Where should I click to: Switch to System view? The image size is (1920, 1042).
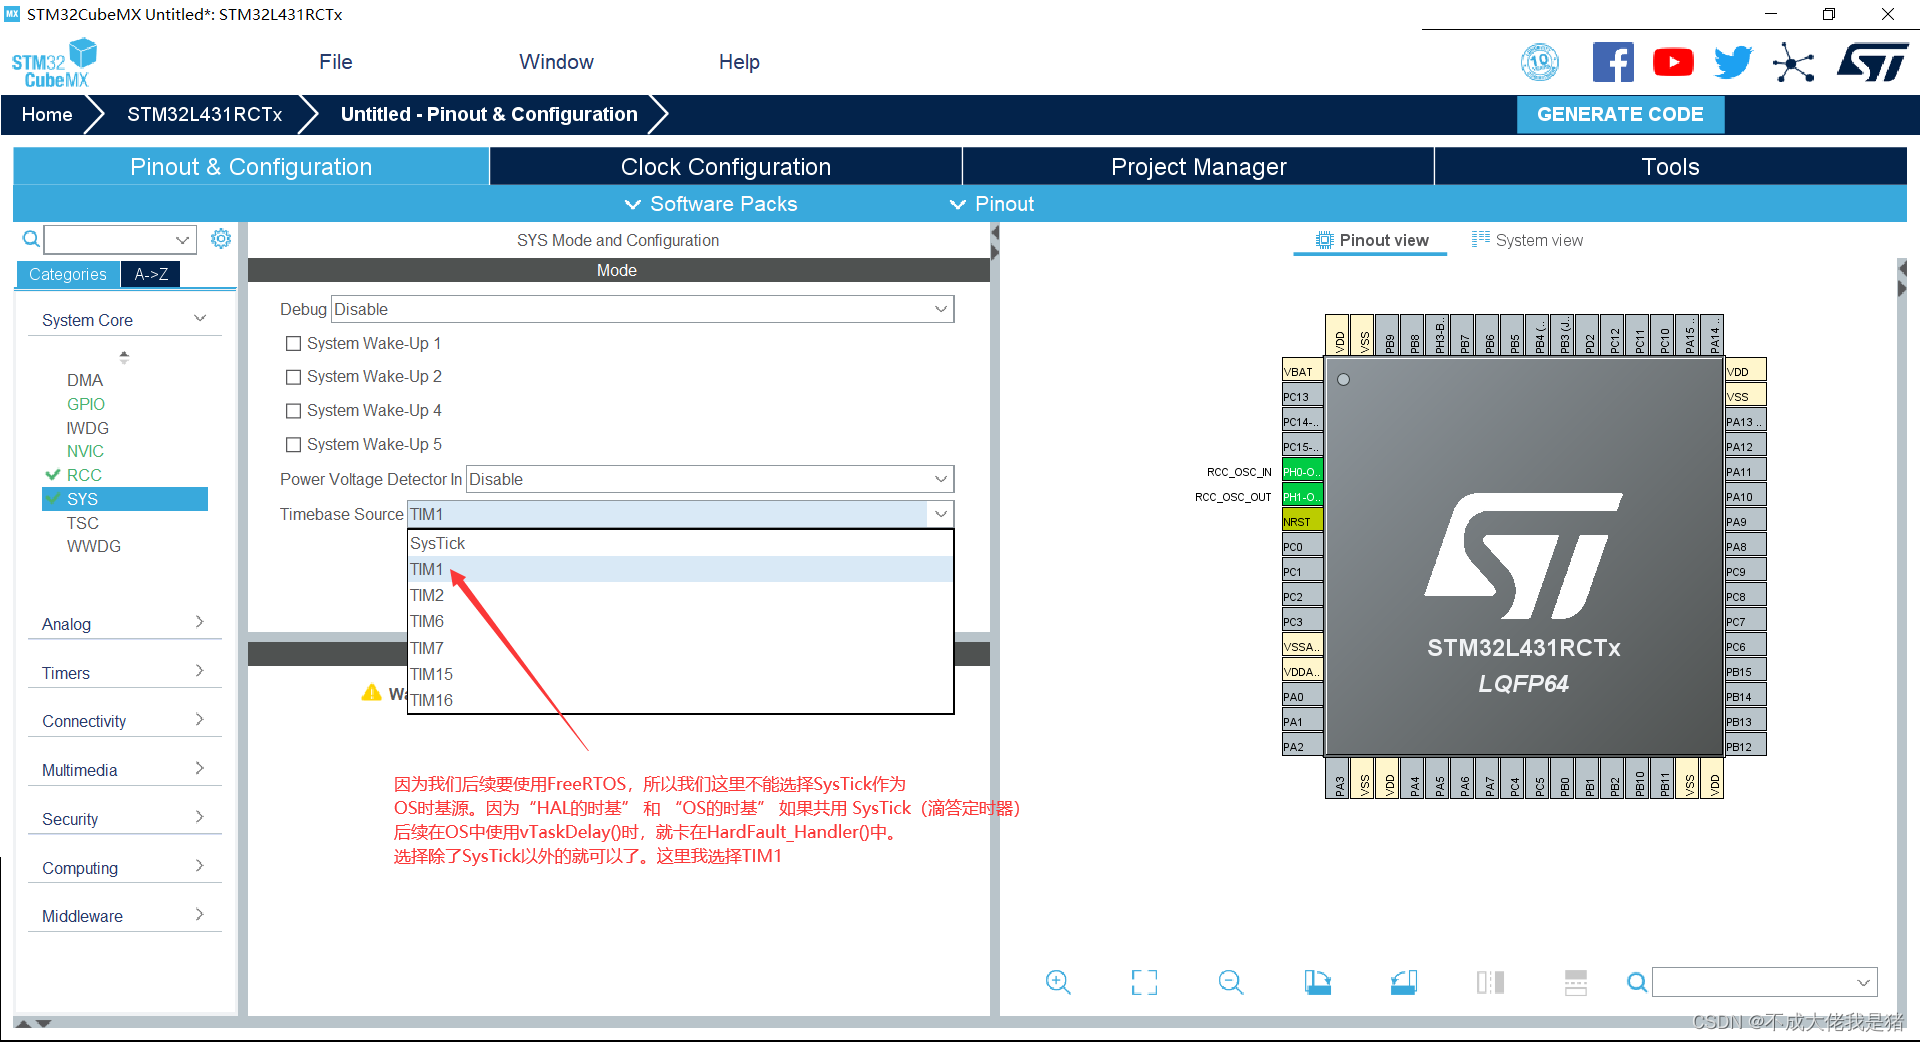[x=1527, y=240]
